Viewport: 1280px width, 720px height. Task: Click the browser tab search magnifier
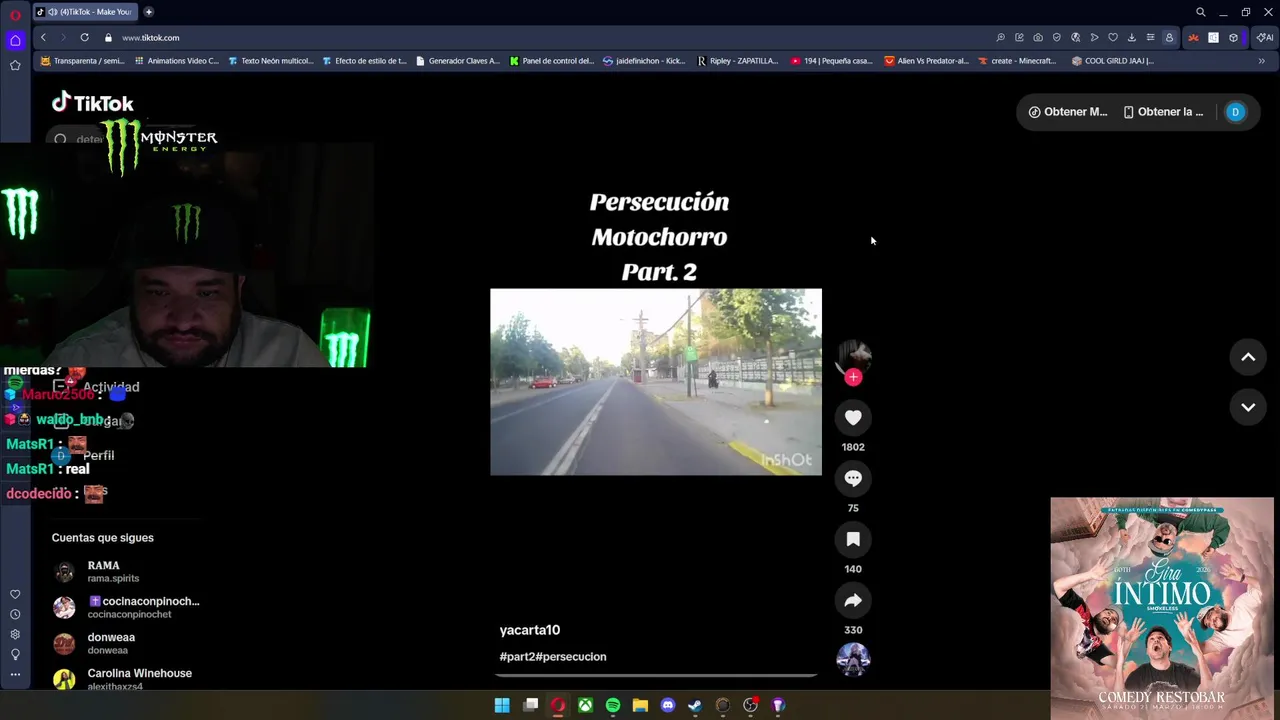pos(1201,12)
